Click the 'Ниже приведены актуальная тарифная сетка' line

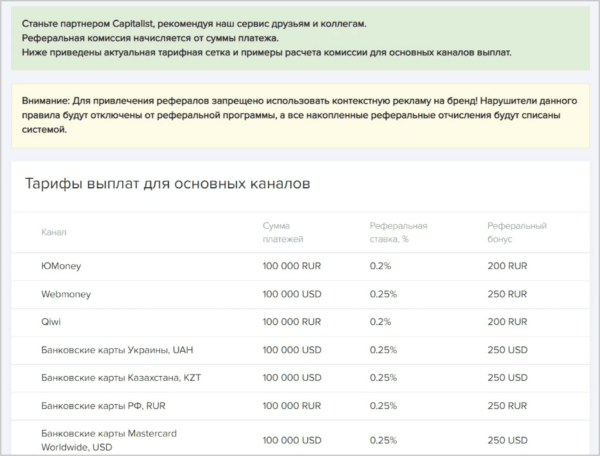[266, 53]
